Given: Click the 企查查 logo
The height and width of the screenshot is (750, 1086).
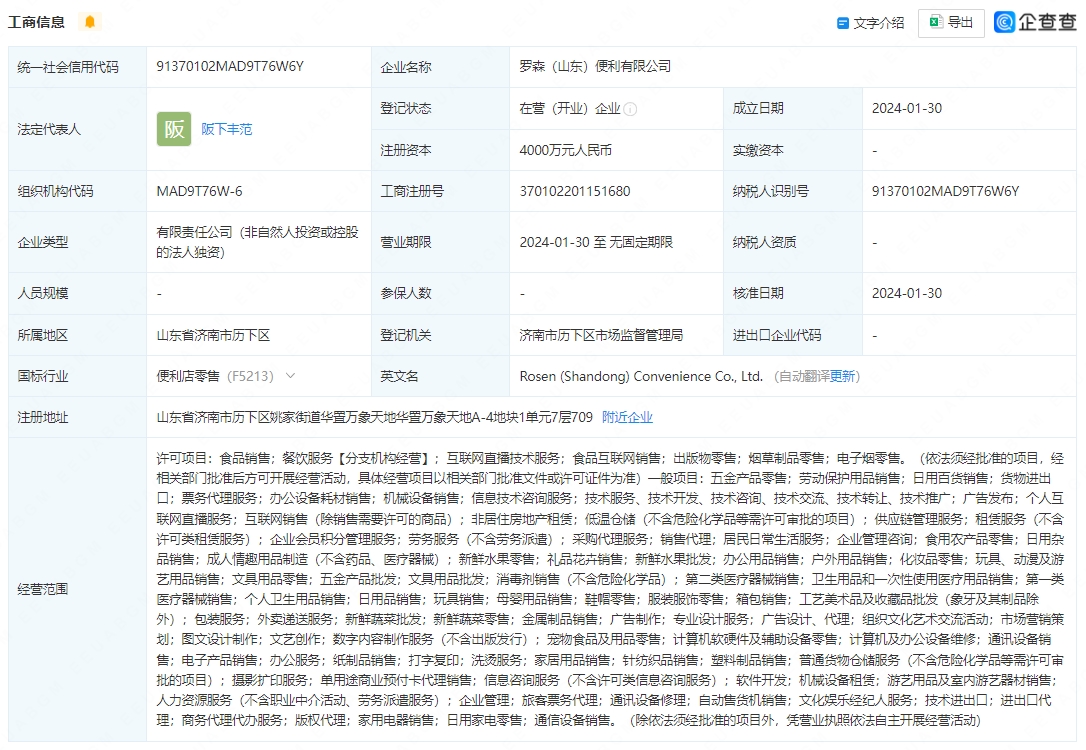Looking at the screenshot, I should [1035, 22].
